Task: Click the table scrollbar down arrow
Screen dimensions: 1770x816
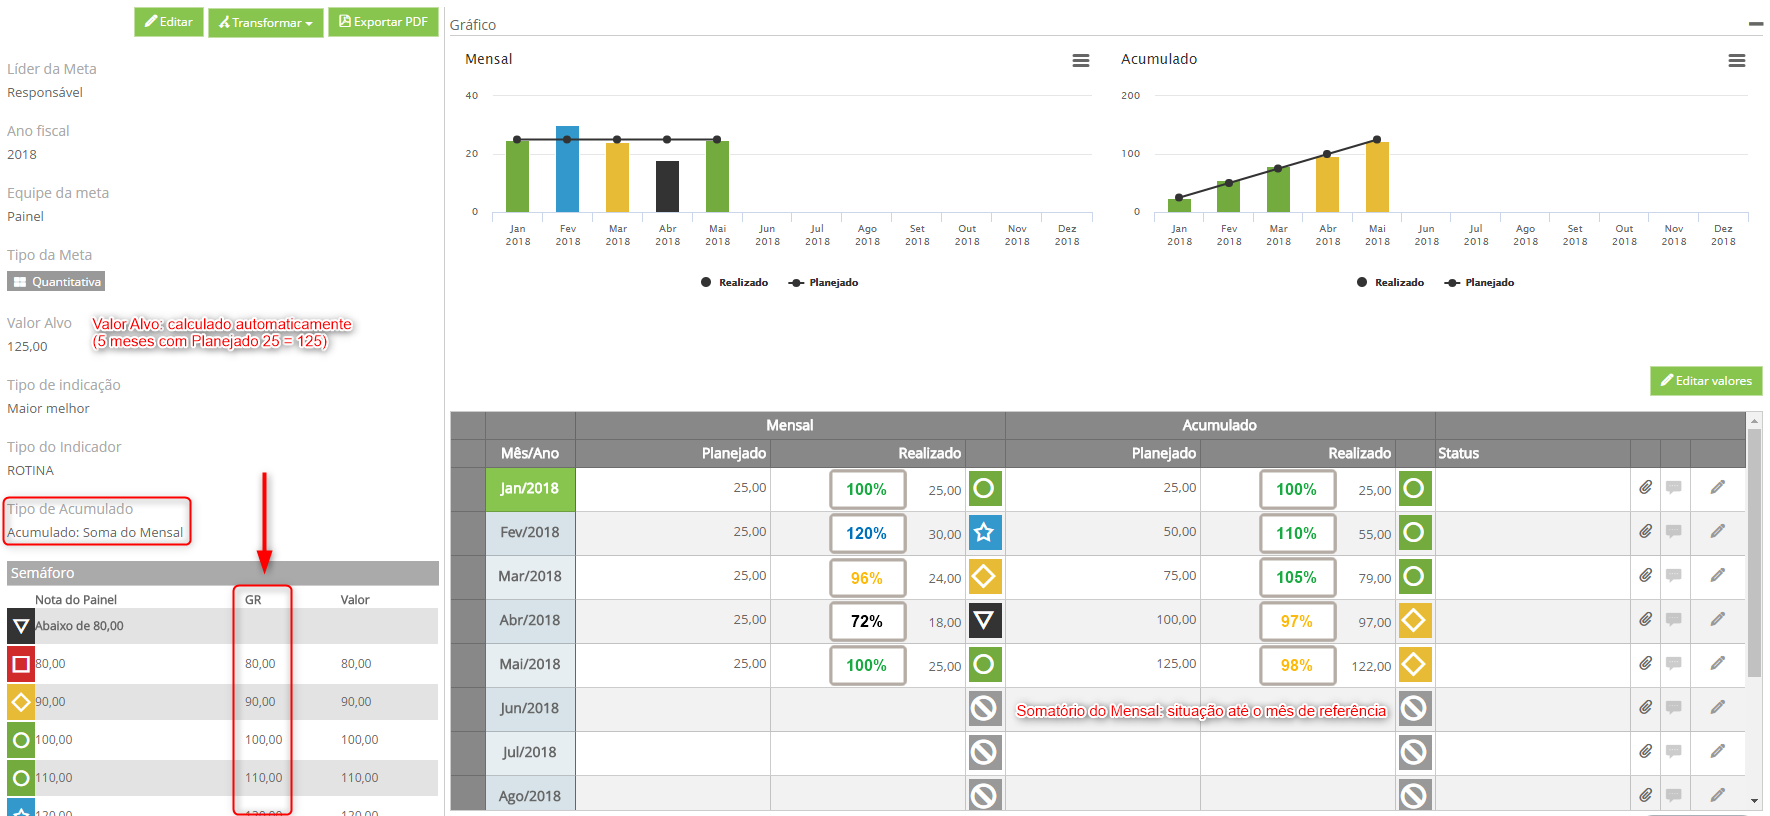Action: coord(1754,801)
